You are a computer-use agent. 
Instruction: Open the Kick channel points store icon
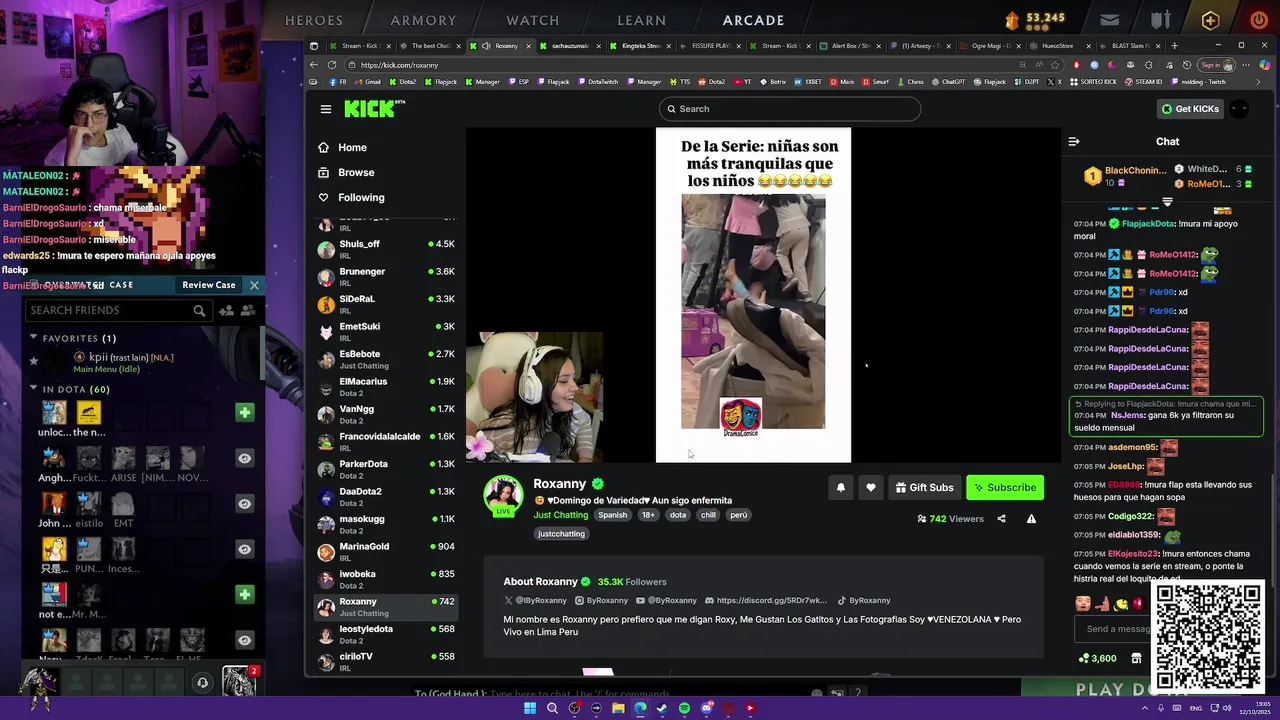coord(1136,658)
